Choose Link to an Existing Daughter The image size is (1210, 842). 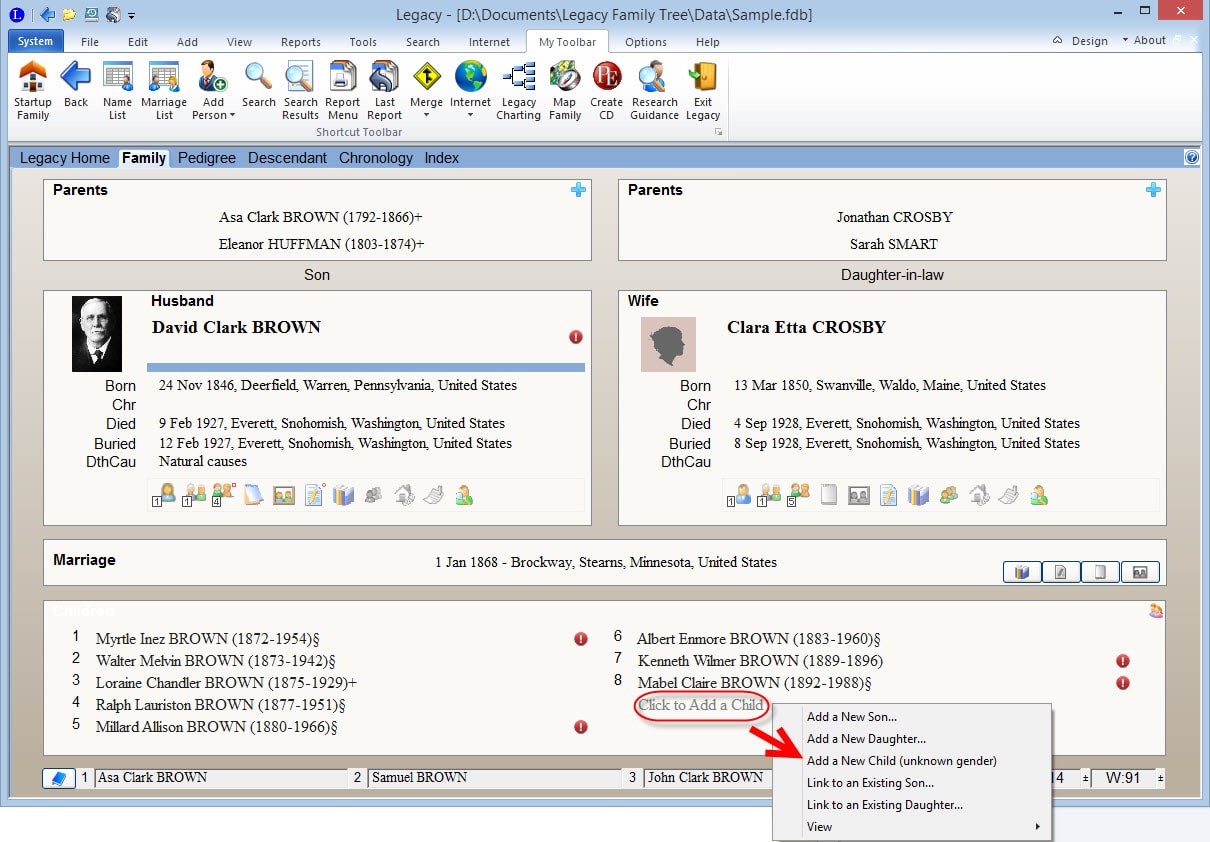[x=912, y=805]
